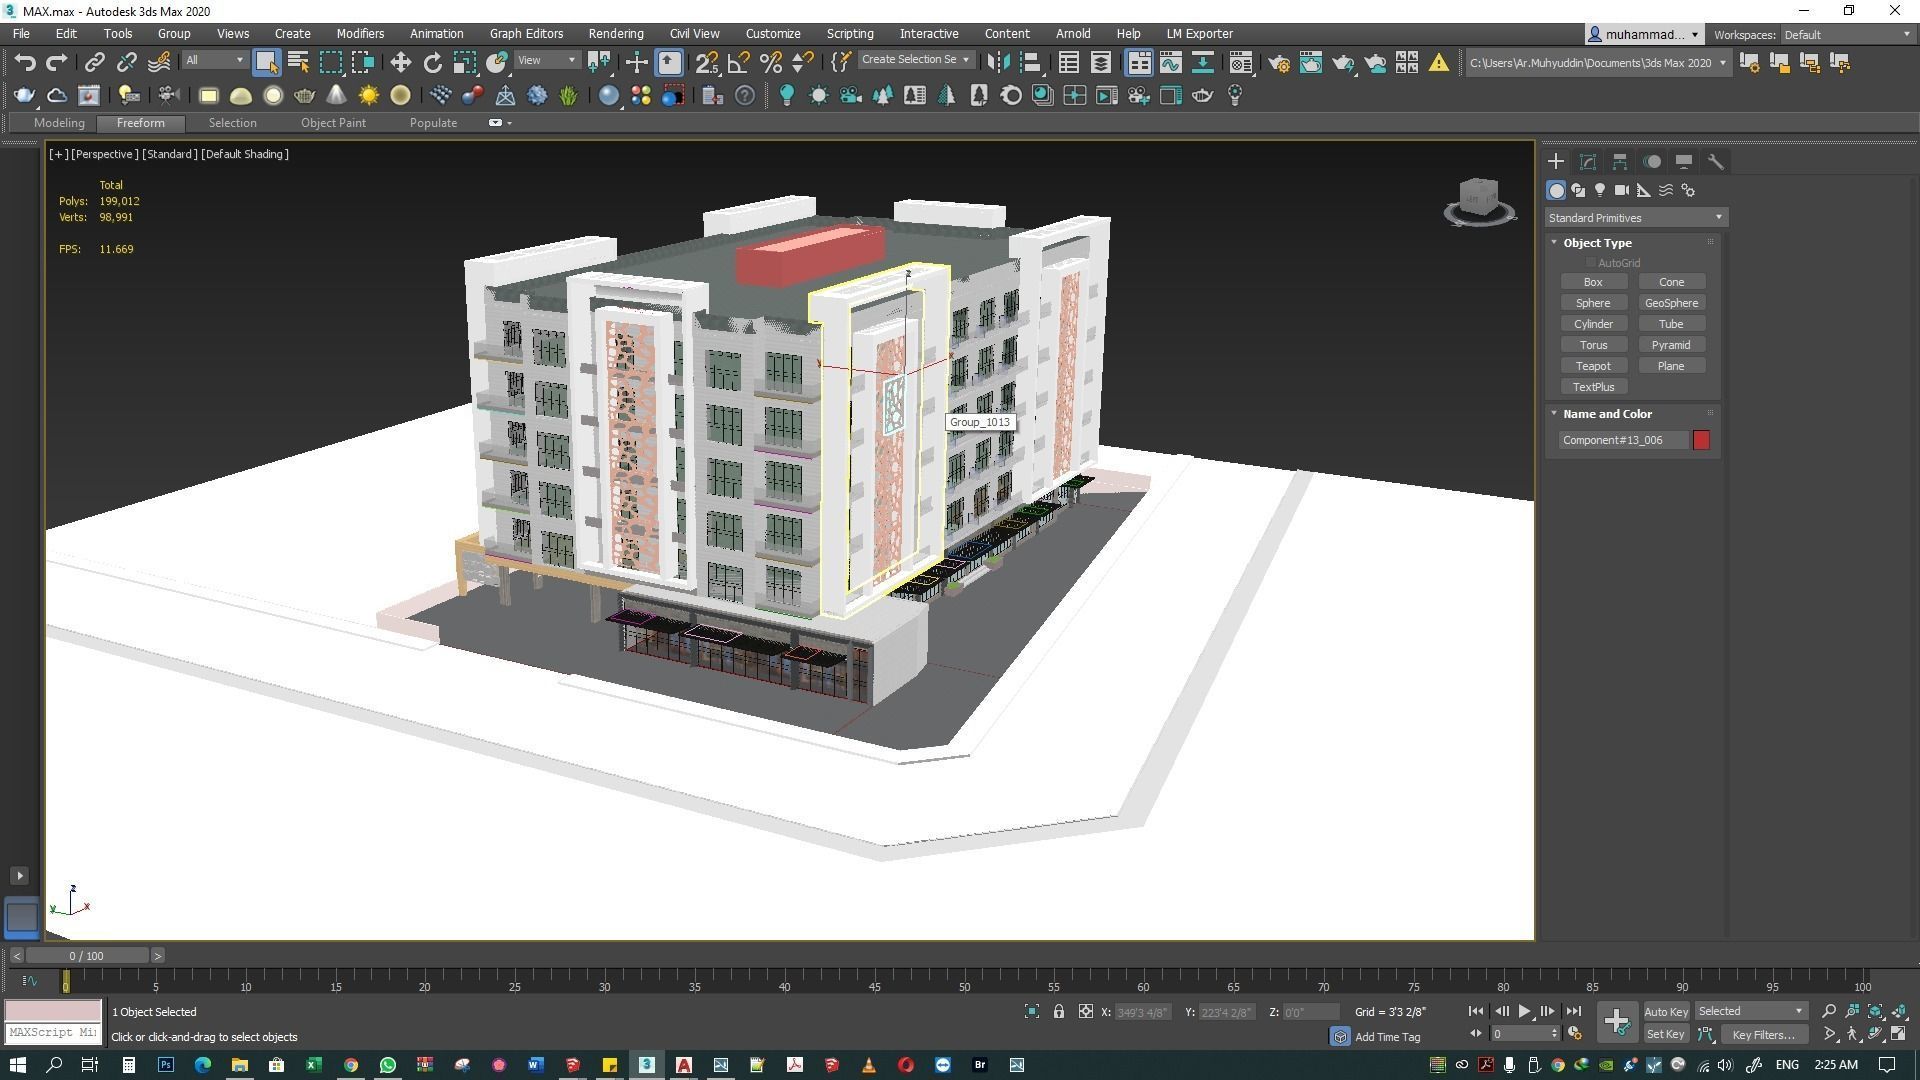Open the Create panel plus tab
Screen dimensions: 1920x1080
1556,161
